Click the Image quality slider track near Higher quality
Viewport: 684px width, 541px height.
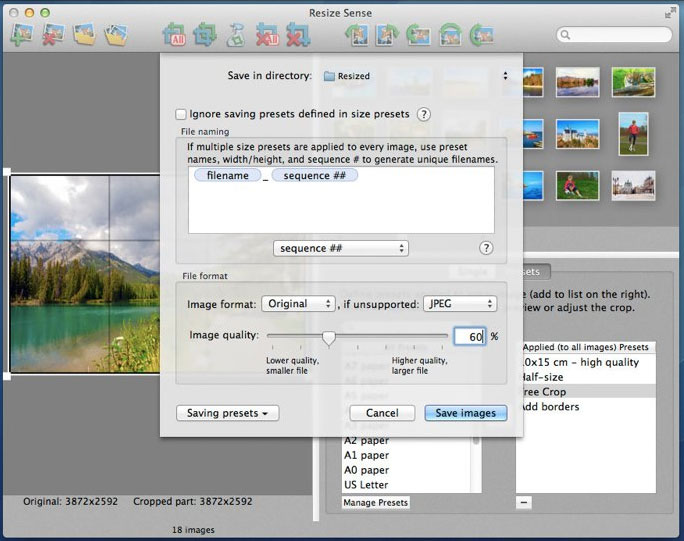[419, 336]
